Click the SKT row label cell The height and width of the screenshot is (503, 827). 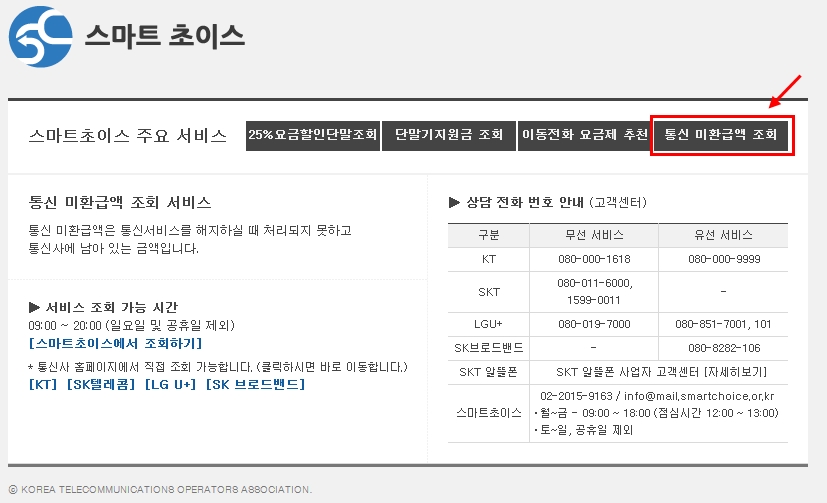coord(489,292)
